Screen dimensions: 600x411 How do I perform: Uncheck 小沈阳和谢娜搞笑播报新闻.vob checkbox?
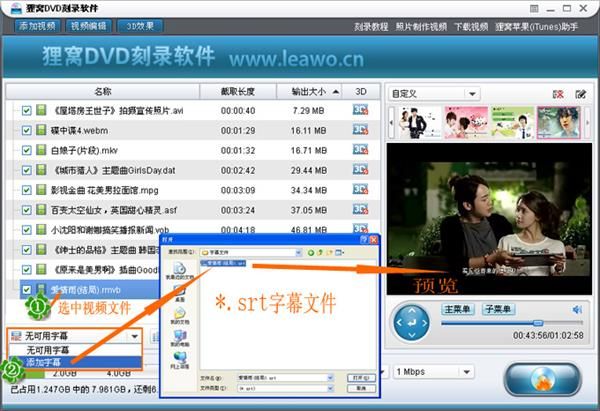pos(26,230)
